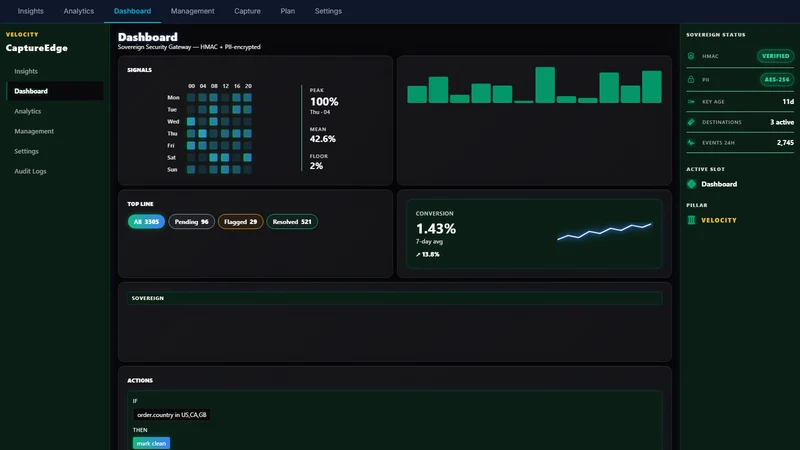This screenshot has height=450, width=800.
Task: Click the Mon row label in heatmap
Action: 173,97
